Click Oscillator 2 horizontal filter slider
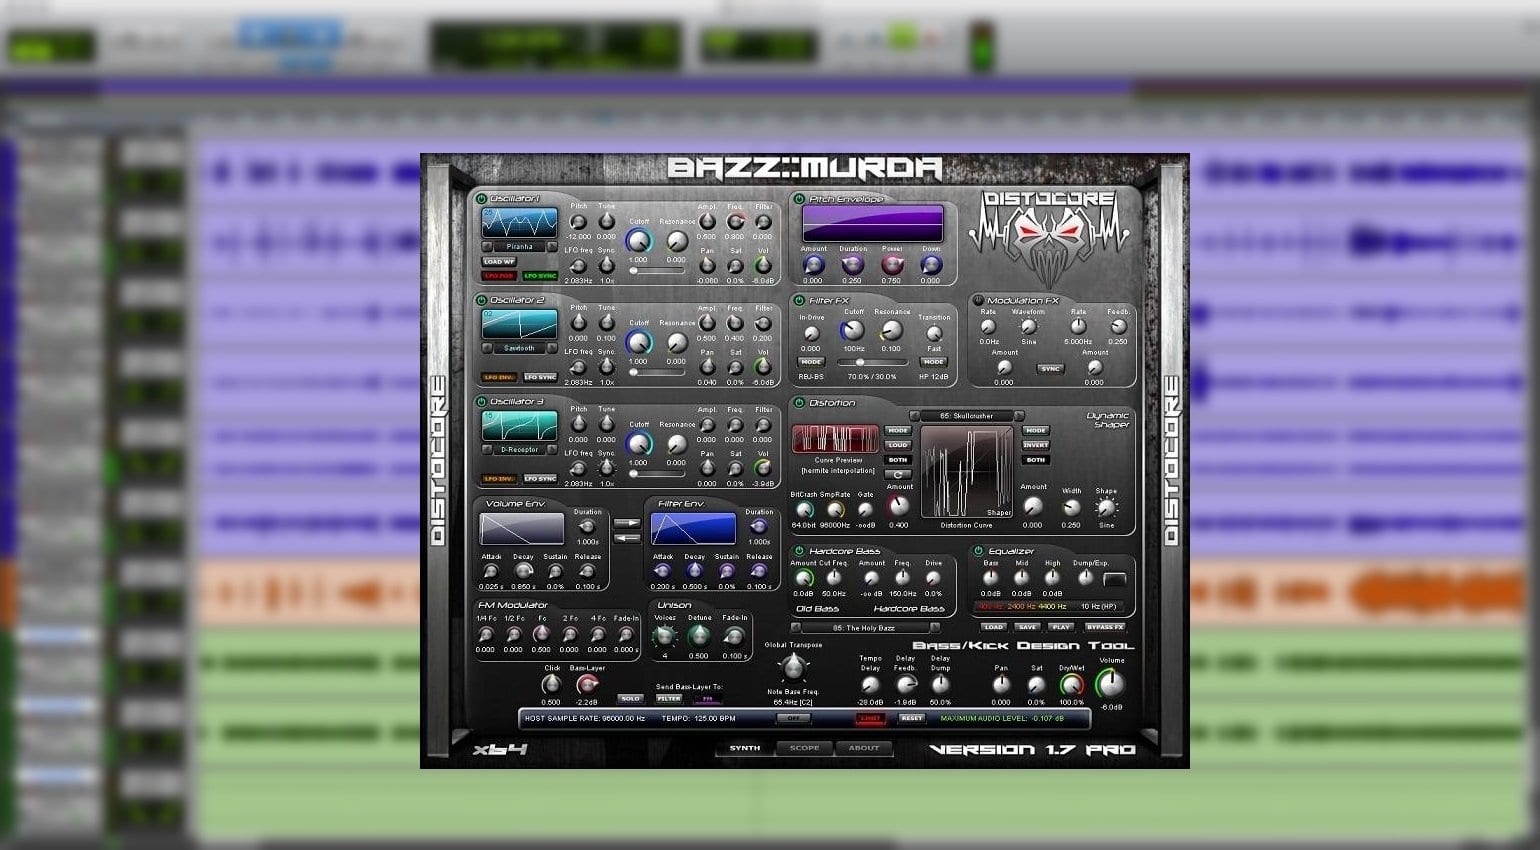This screenshot has width=1540, height=850. pos(656,372)
